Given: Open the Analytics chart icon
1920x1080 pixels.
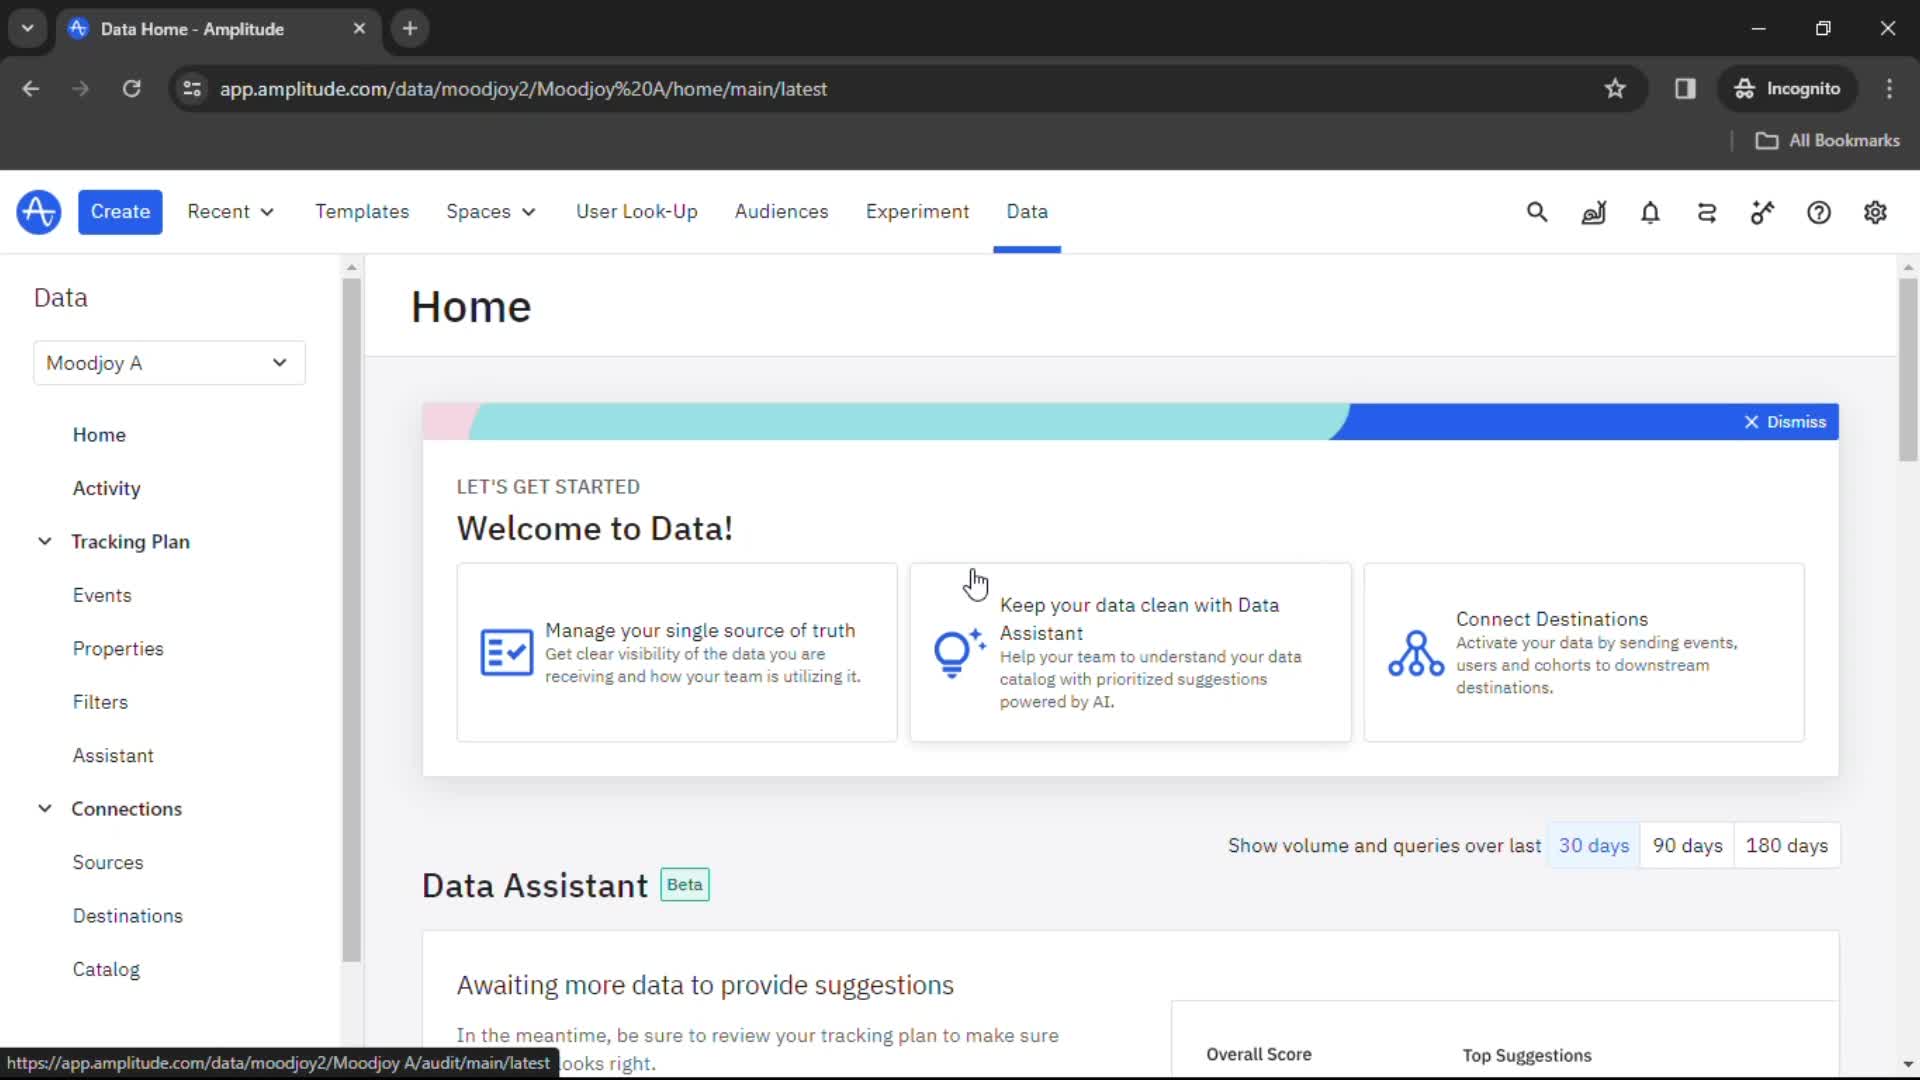Looking at the screenshot, I should click(x=1592, y=212).
